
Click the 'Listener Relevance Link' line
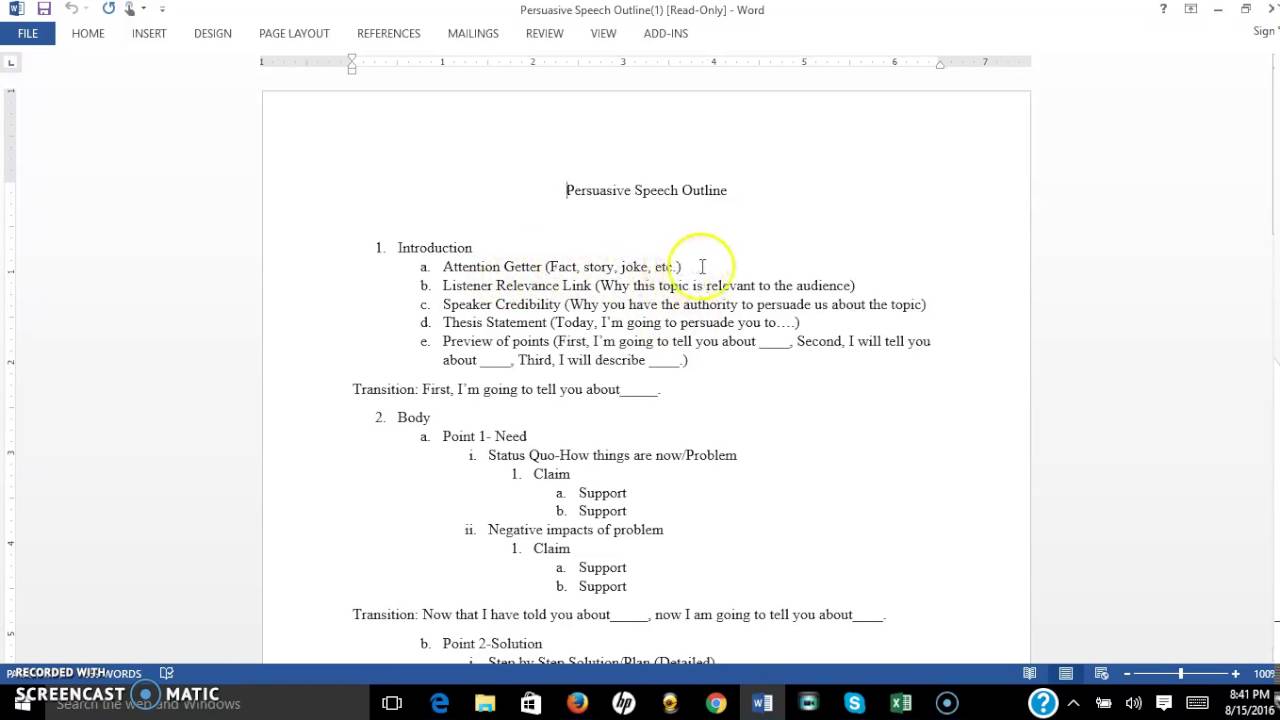648,286
